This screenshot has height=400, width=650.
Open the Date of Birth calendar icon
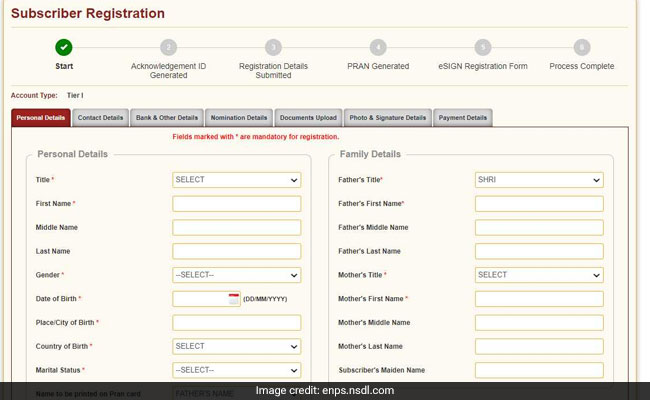(234, 299)
